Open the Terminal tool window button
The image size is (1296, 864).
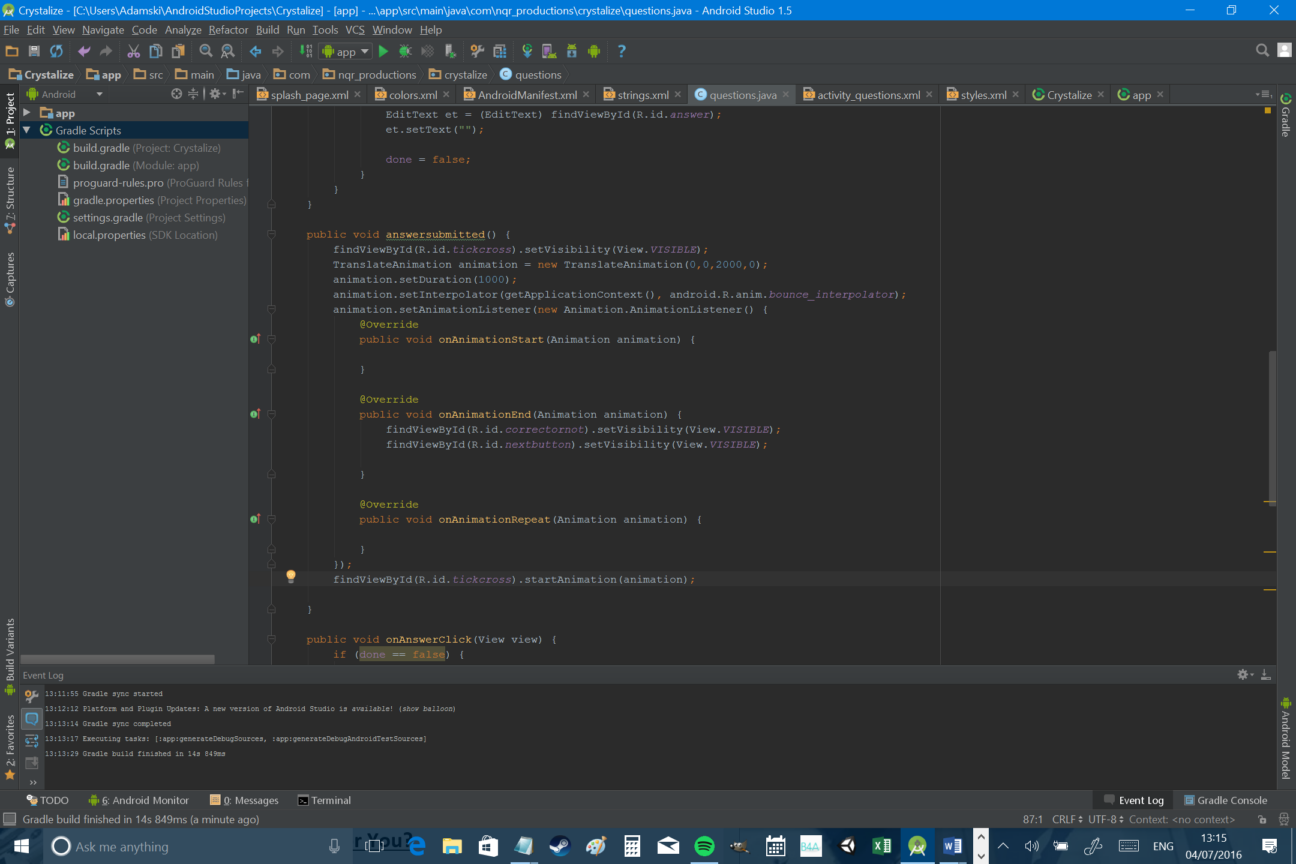pos(324,800)
